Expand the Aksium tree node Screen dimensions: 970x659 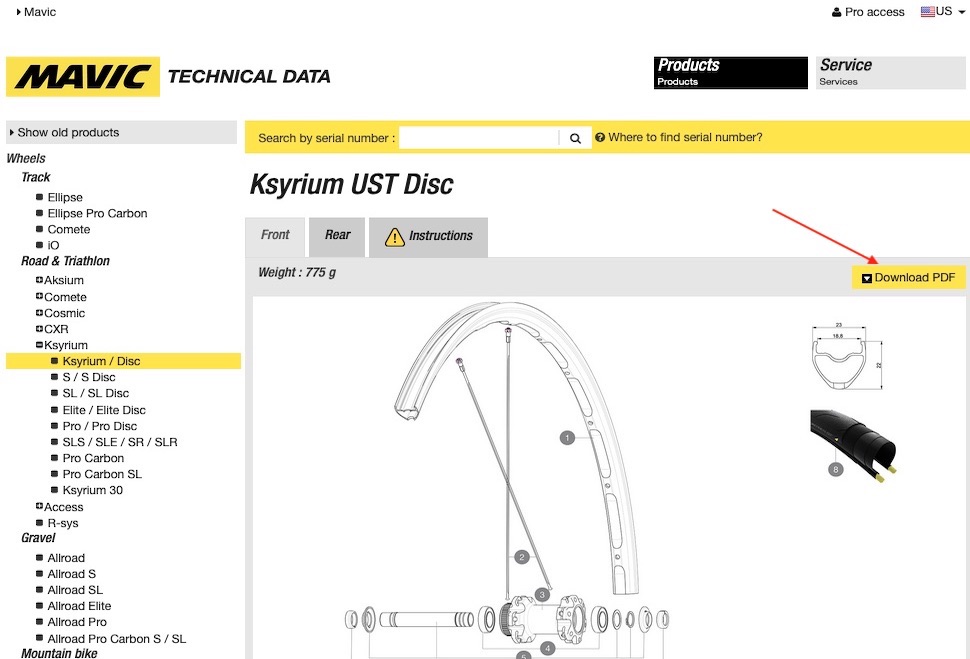[x=39, y=280]
